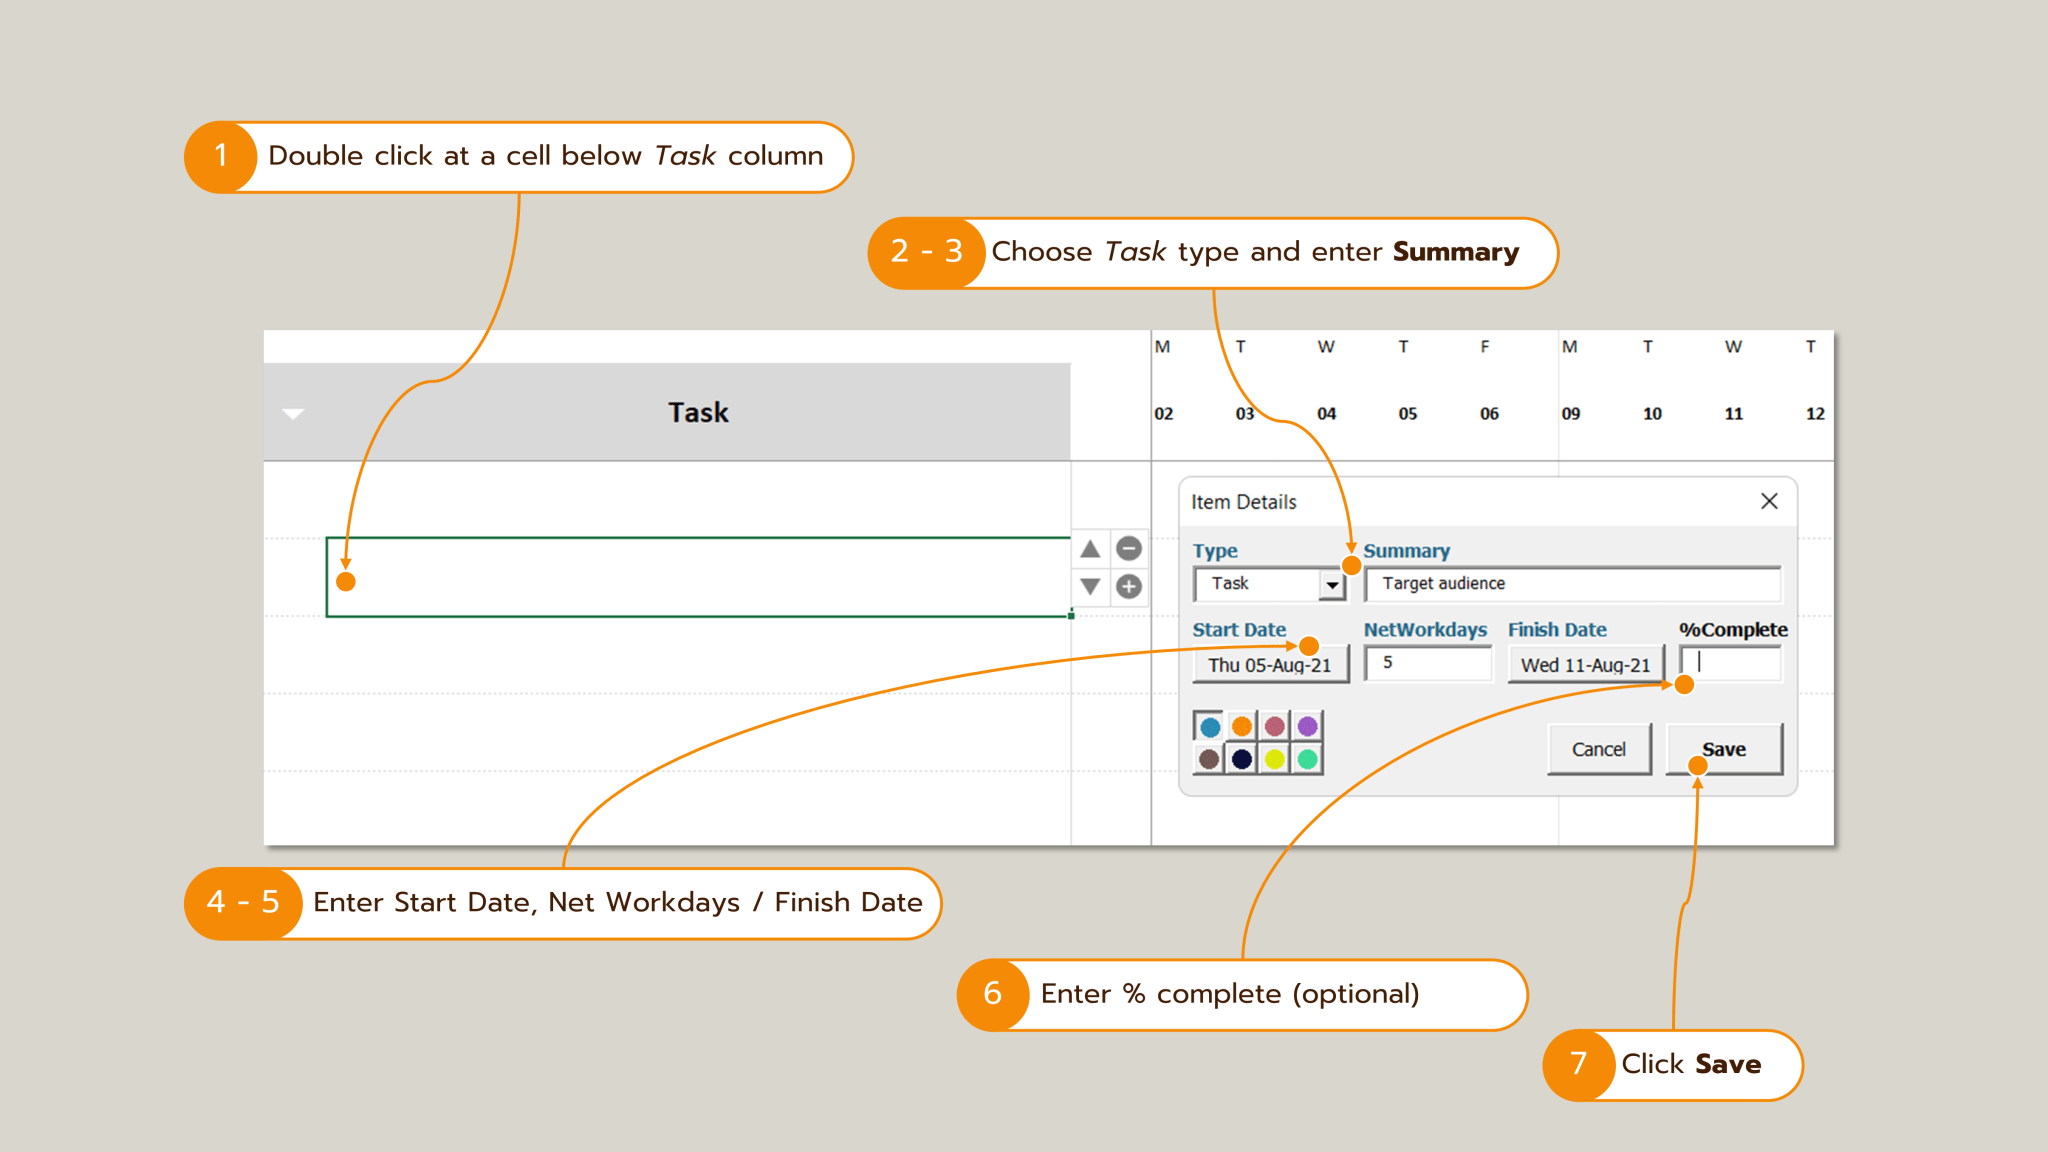Viewport: 2048px width, 1152px height.
Task: Click the NetWorkdays field showing 5
Action: click(x=1428, y=664)
